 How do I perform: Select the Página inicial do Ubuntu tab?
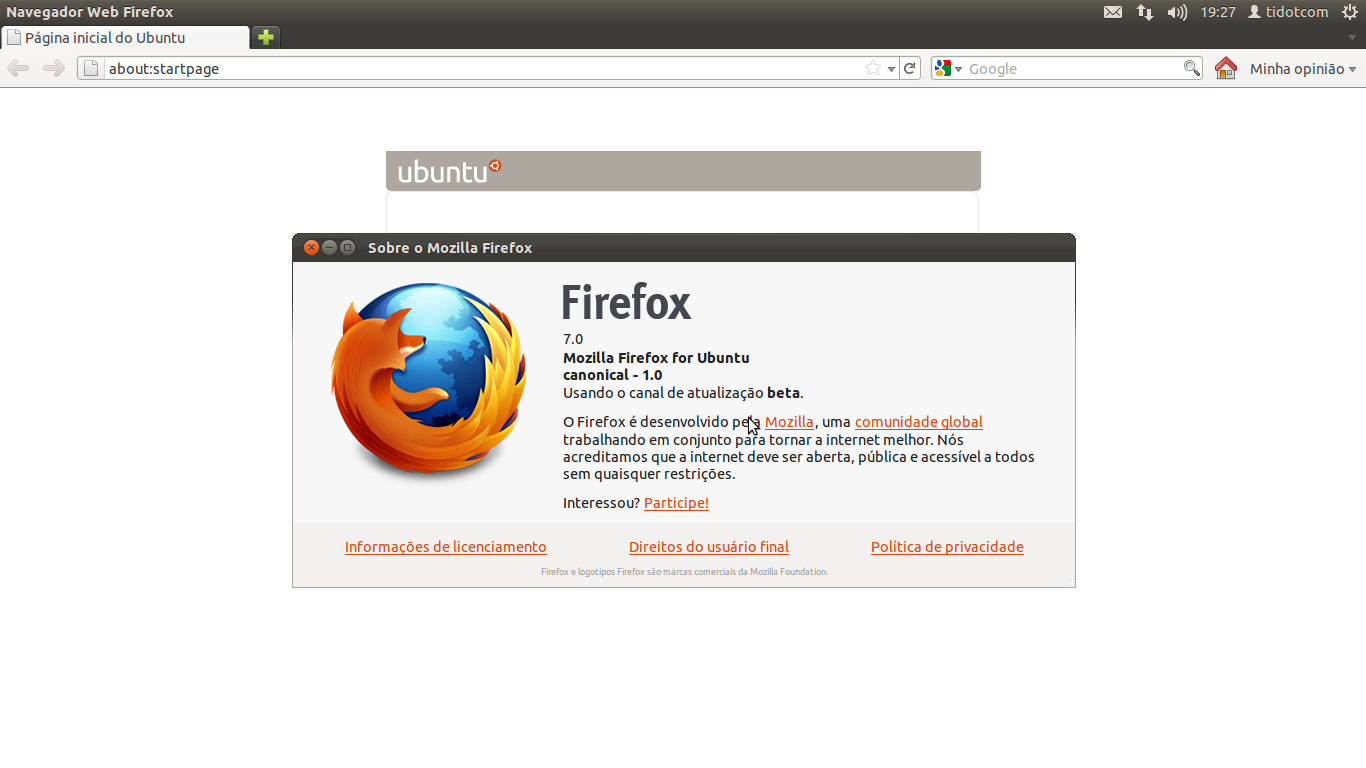click(125, 38)
